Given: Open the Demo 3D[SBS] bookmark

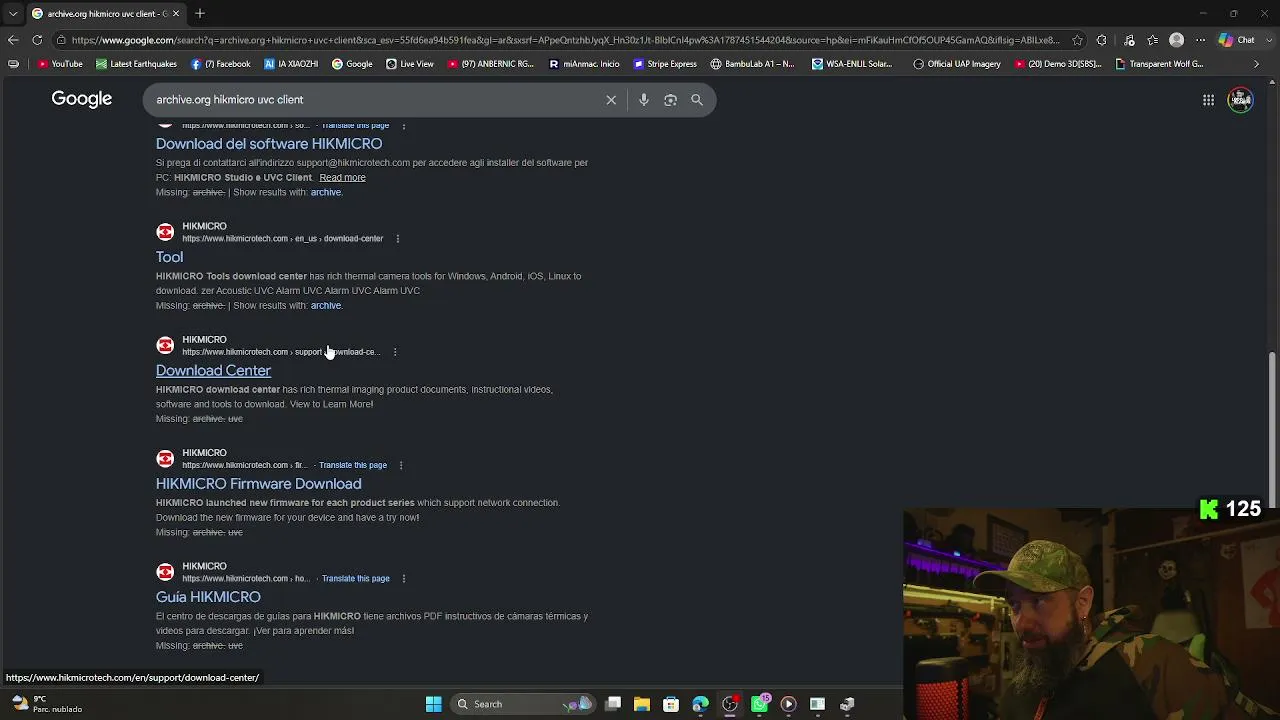Looking at the screenshot, I should (x=1058, y=64).
